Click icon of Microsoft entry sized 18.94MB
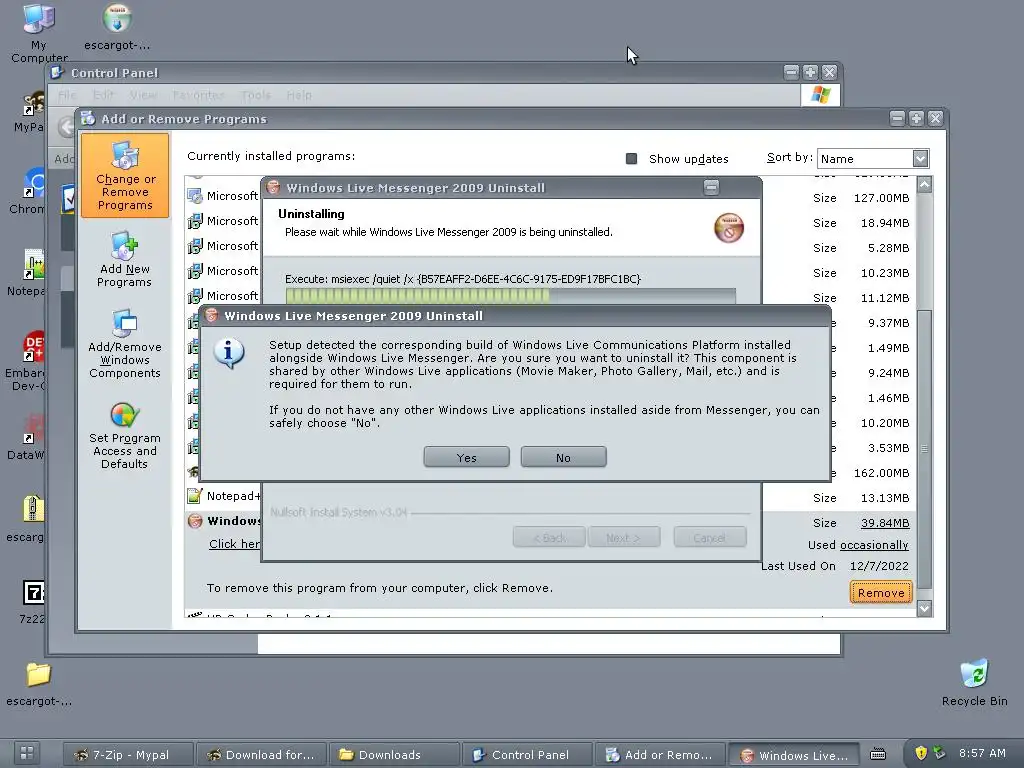 tap(195, 221)
